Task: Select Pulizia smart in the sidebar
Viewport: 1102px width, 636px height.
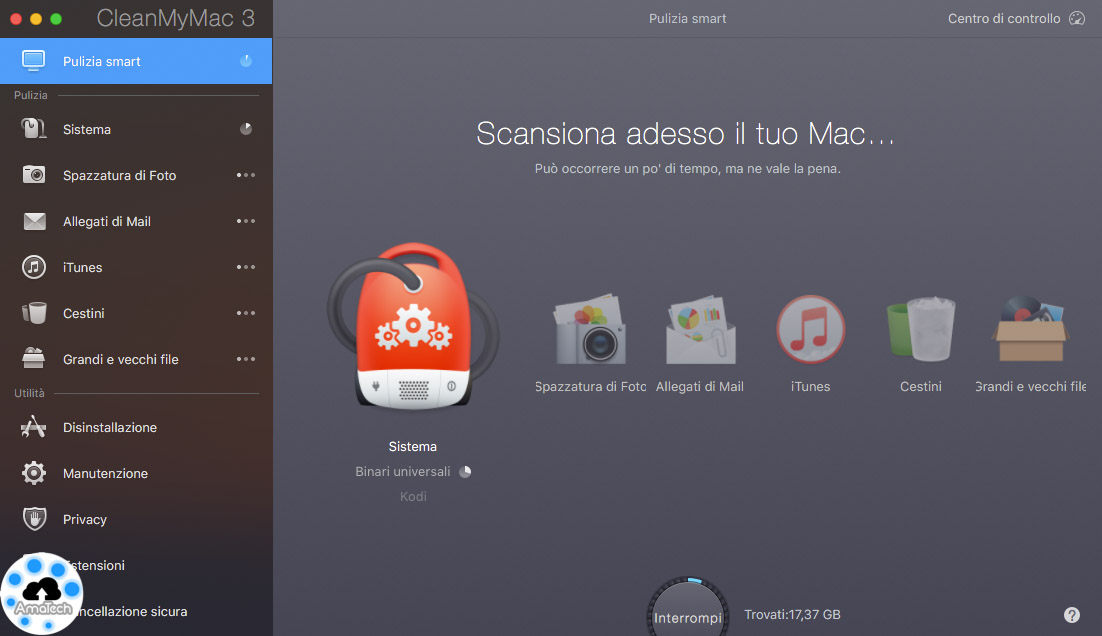Action: 102,61
